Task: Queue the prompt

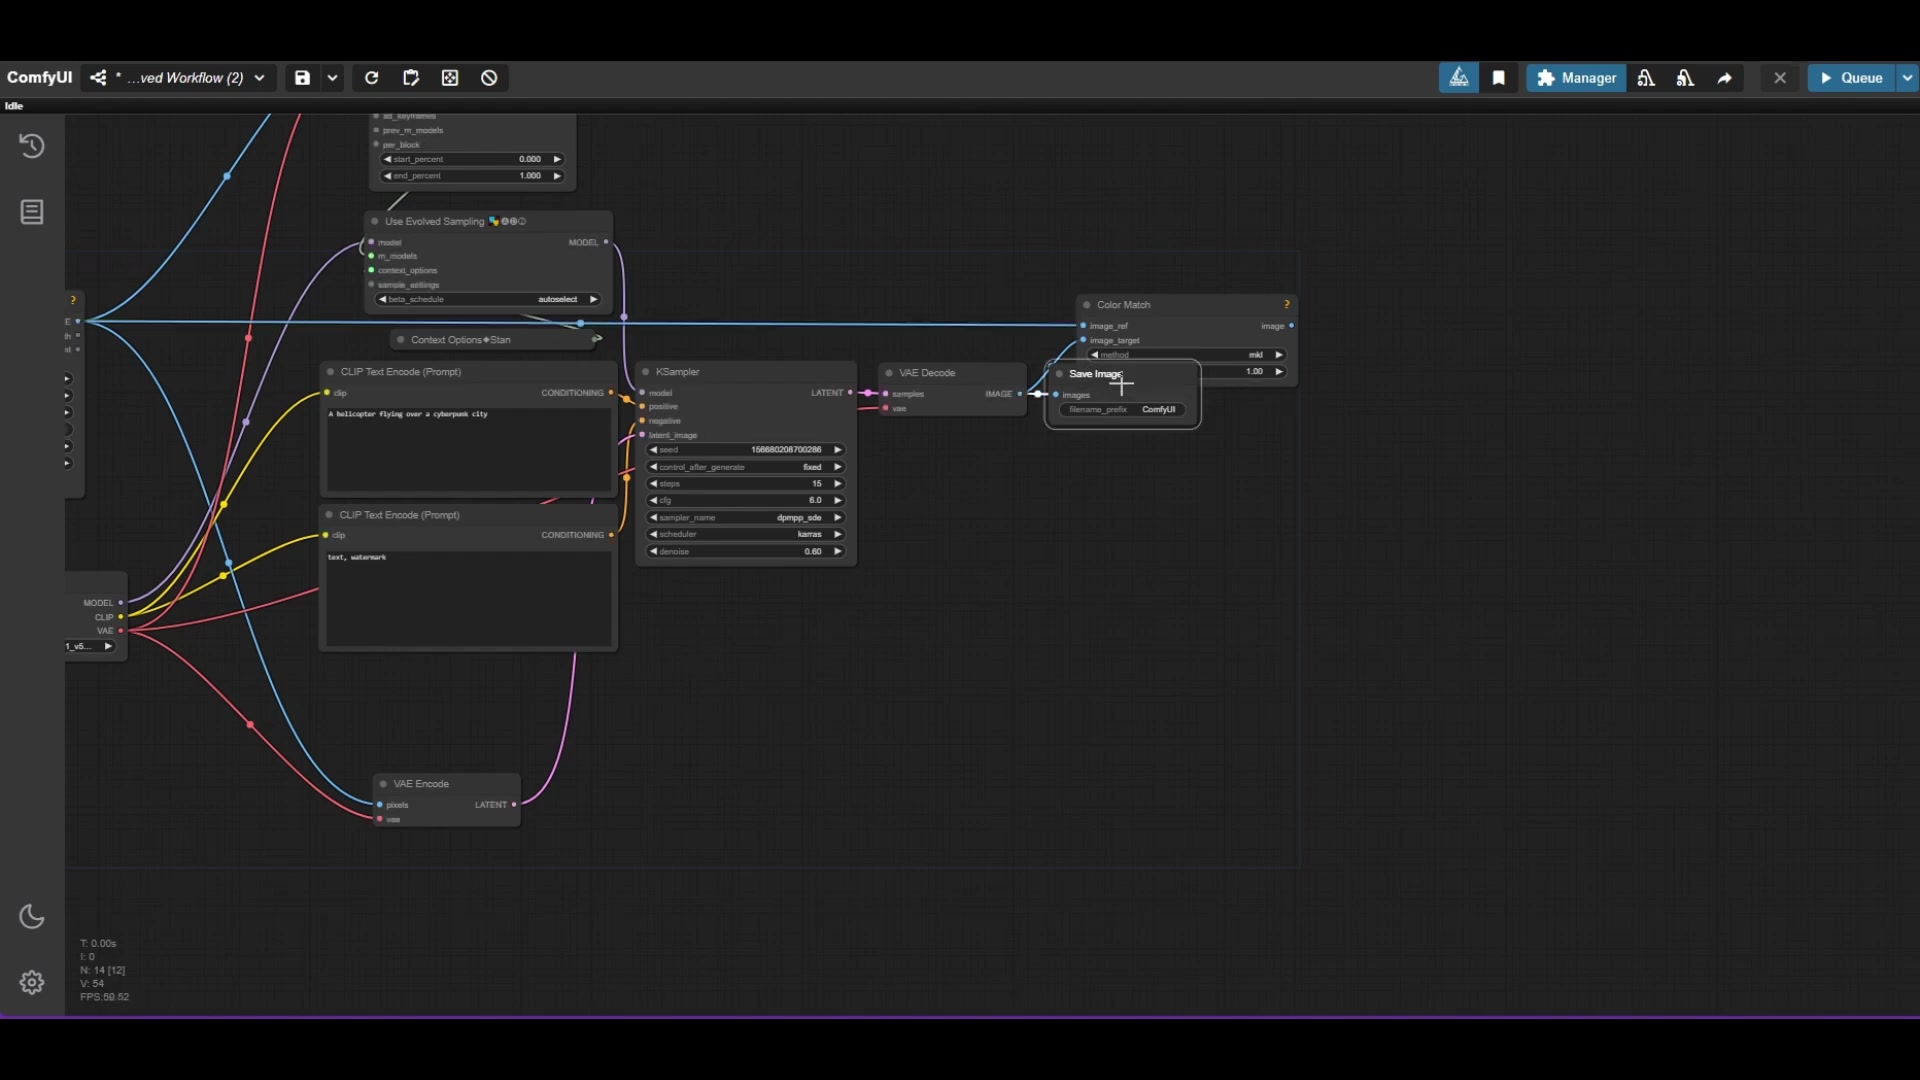Action: tap(1851, 78)
